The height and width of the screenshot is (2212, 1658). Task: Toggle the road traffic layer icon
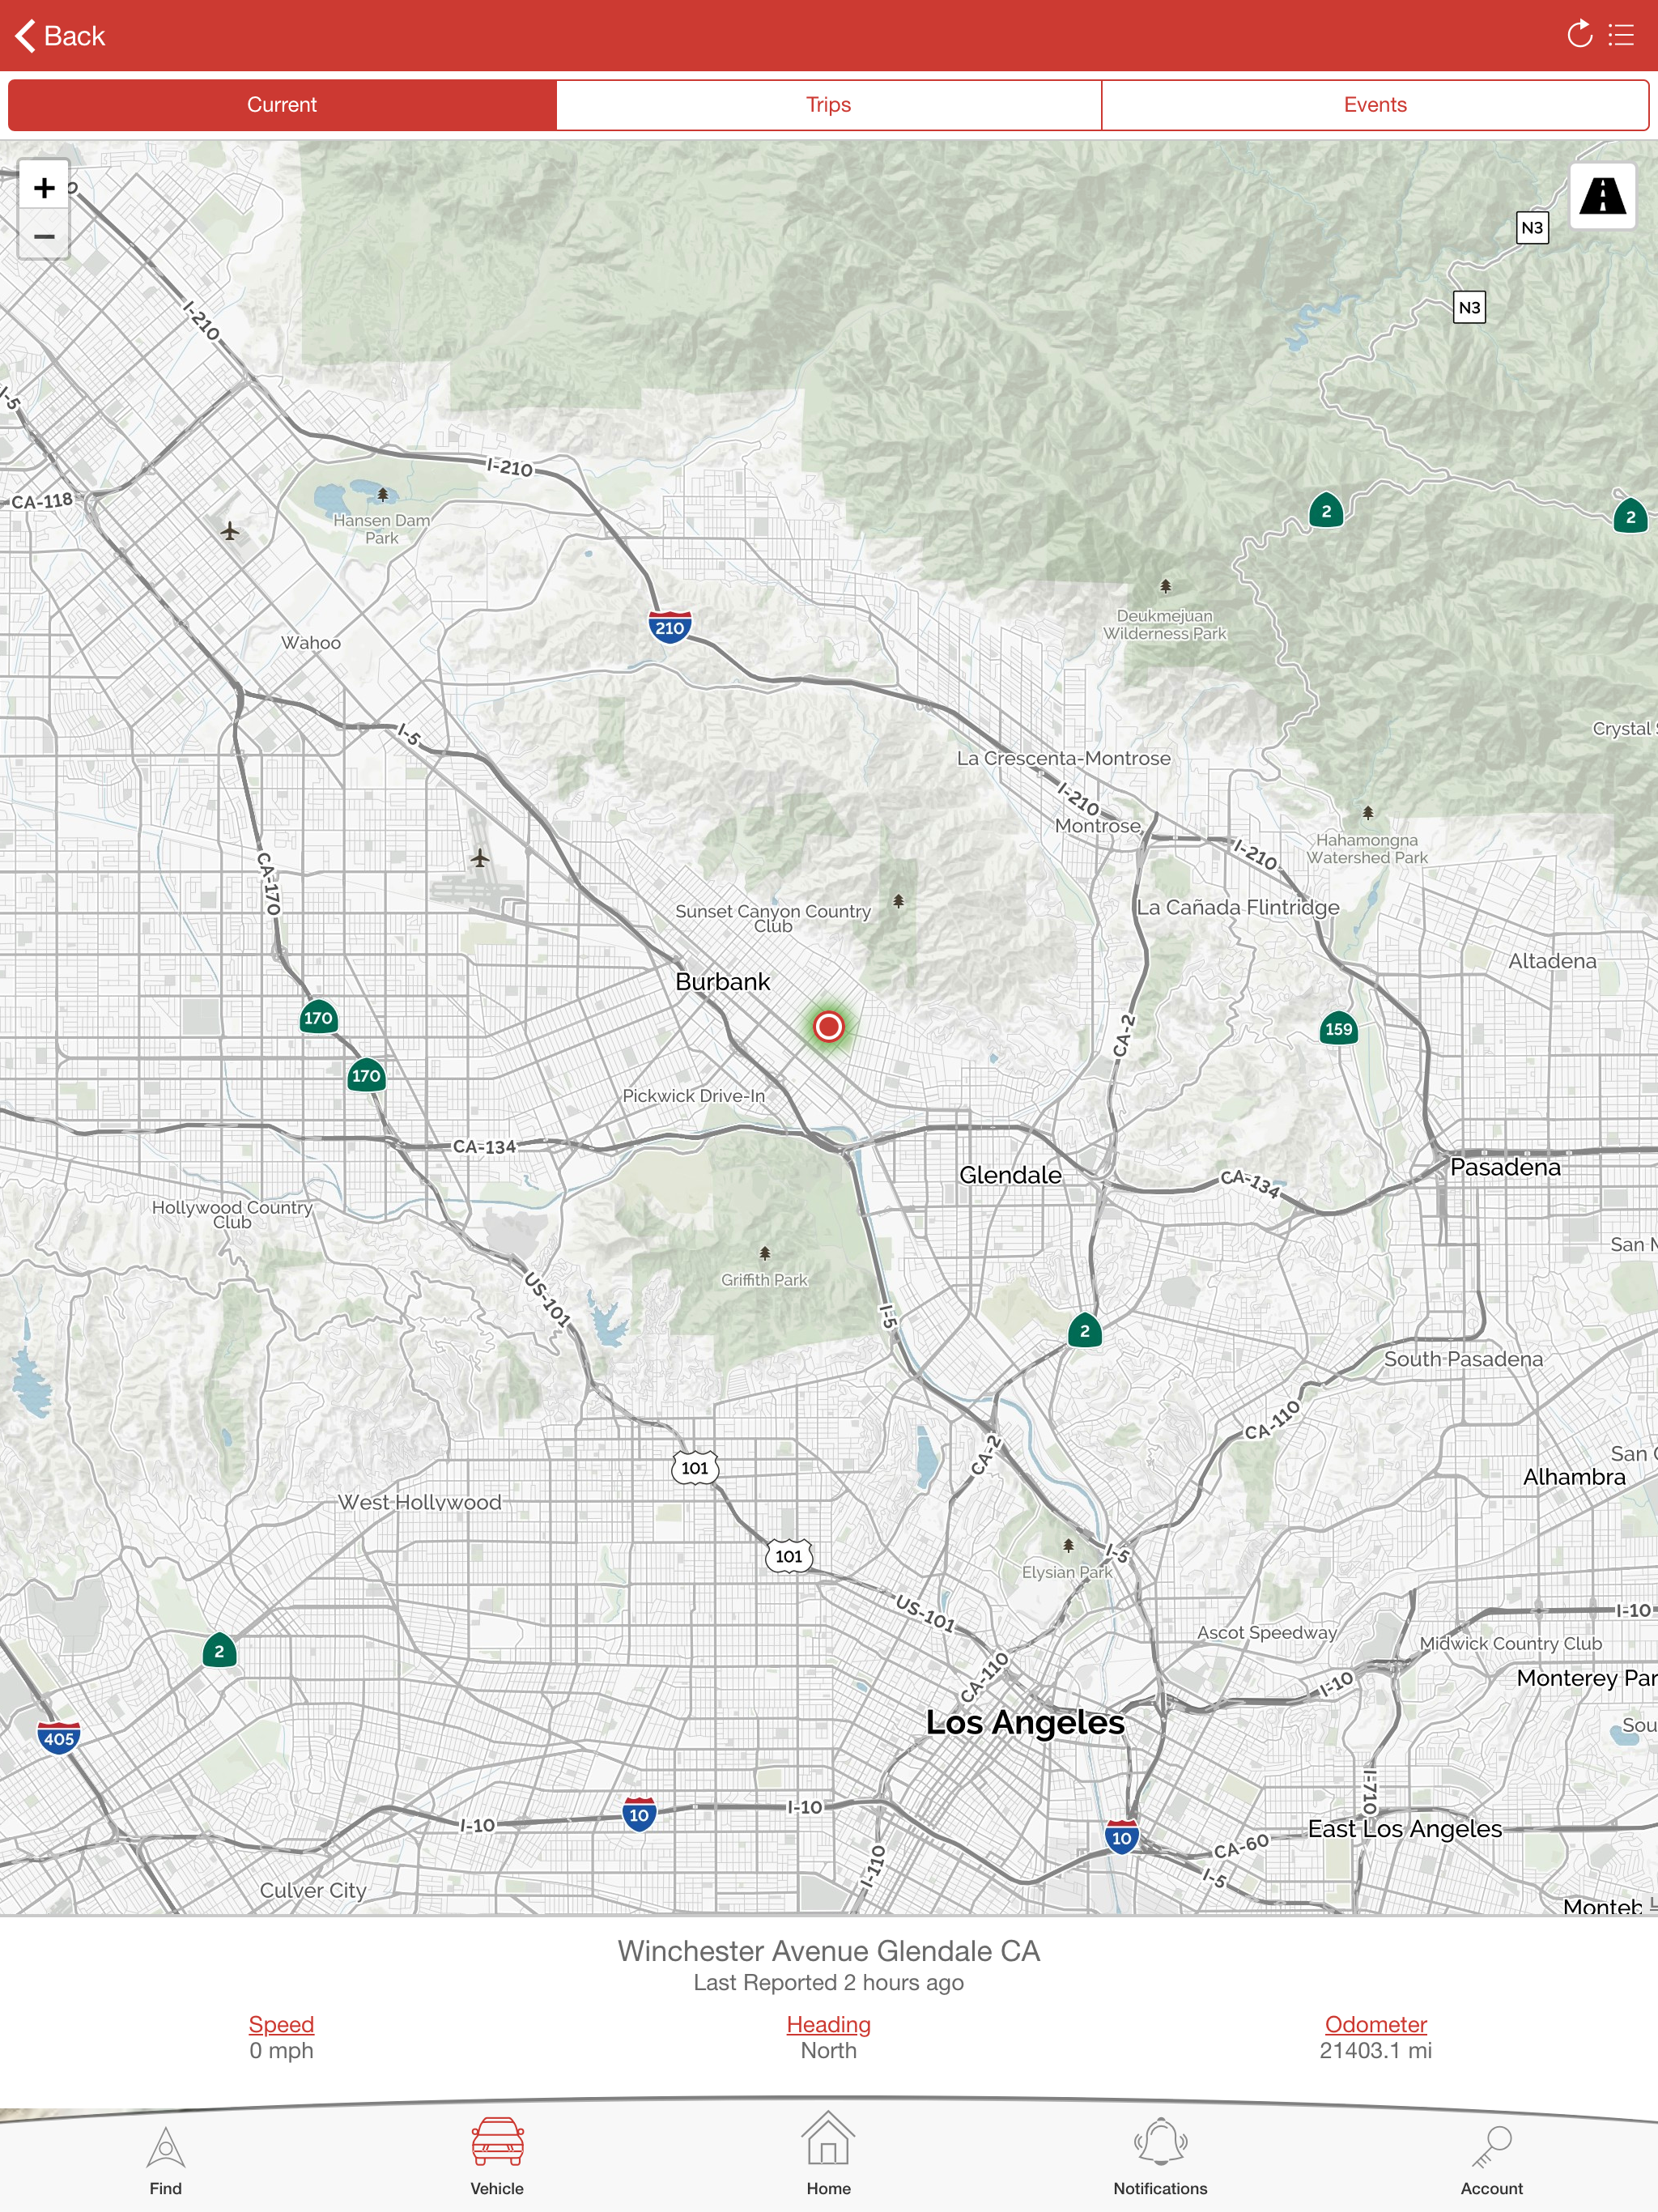click(x=1602, y=196)
